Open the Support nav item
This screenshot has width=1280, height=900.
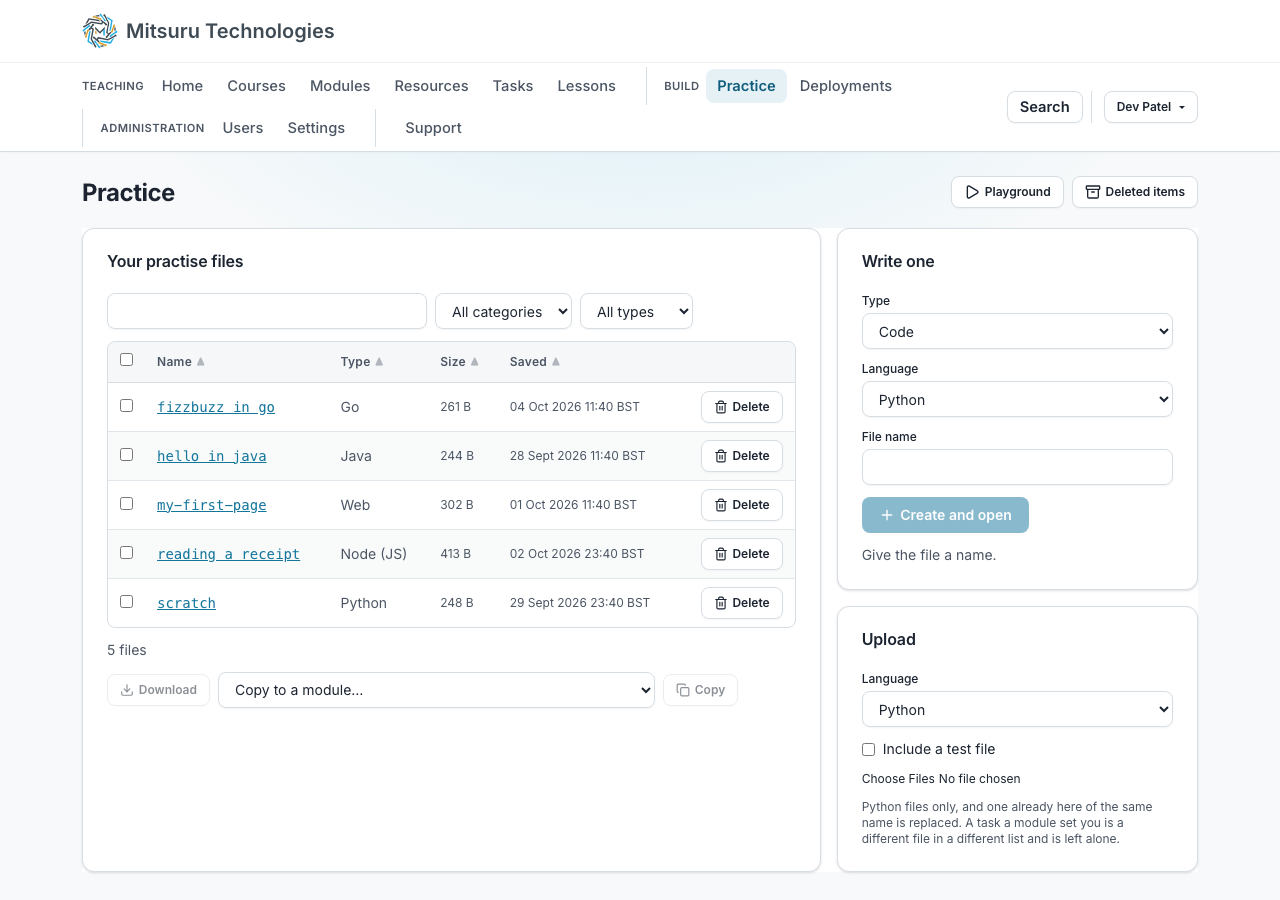coord(433,128)
